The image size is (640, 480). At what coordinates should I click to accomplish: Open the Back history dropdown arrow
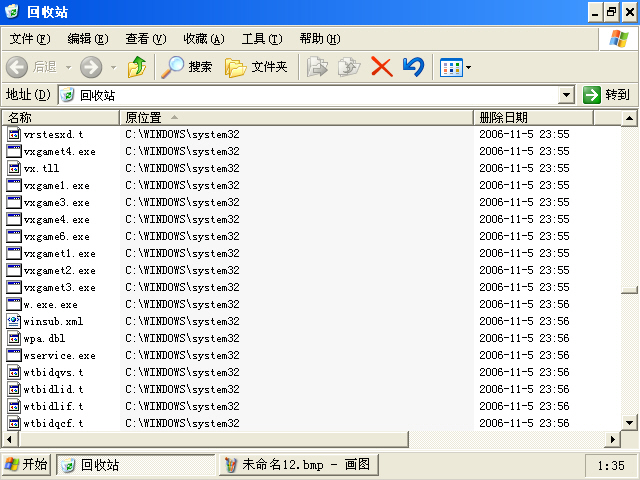68,67
